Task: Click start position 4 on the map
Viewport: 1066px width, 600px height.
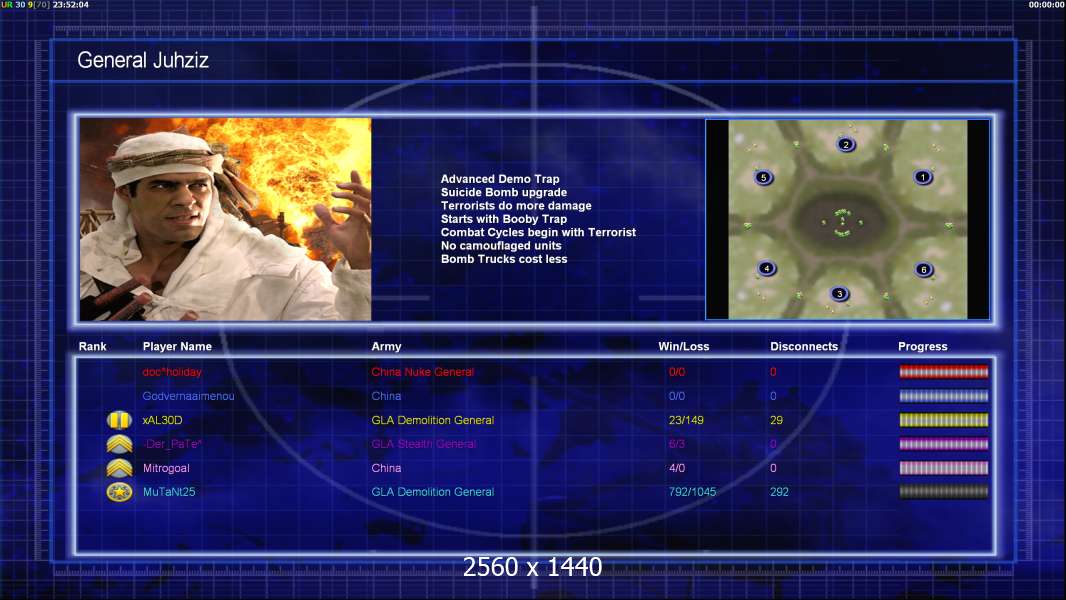Action: (766, 268)
